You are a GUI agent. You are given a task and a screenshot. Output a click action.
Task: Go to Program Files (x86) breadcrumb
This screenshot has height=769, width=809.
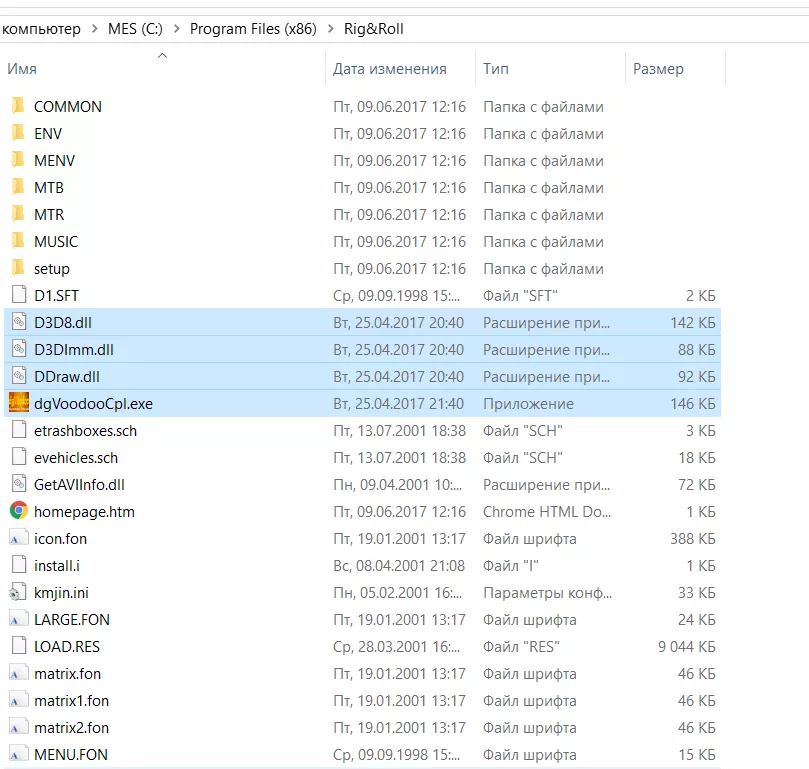(x=252, y=29)
